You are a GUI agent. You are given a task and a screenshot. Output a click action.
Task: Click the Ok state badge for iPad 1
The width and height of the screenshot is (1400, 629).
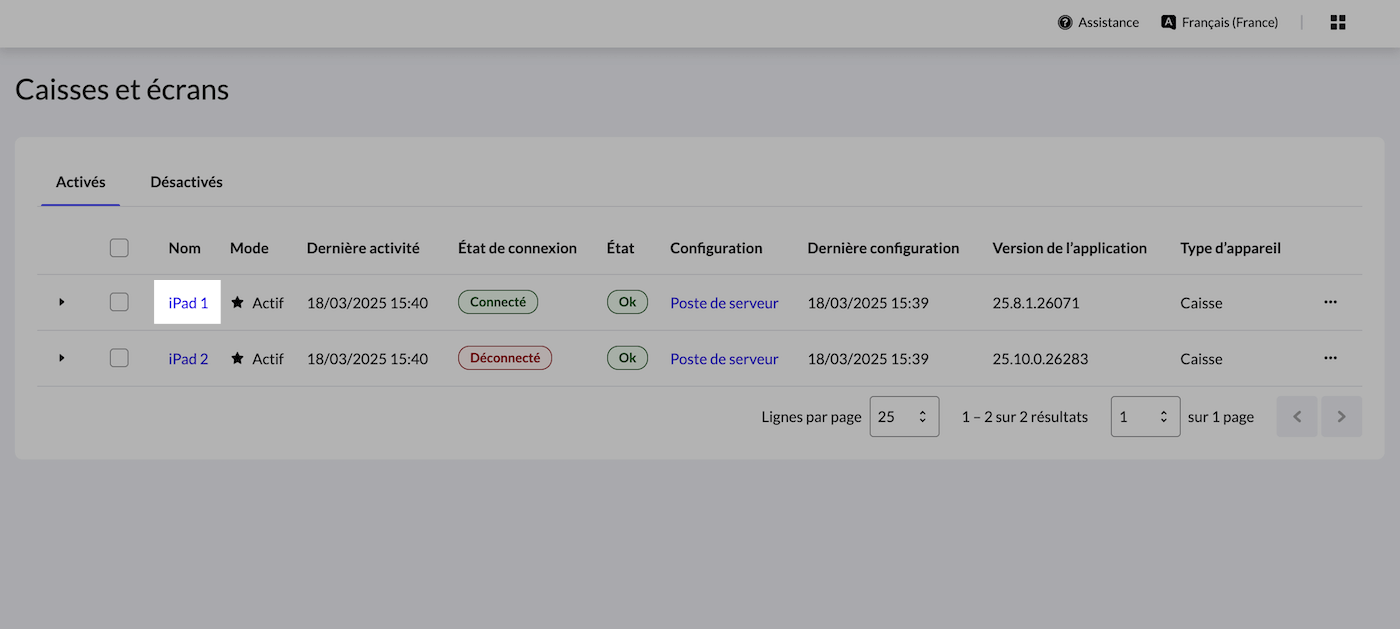pyautogui.click(x=627, y=302)
